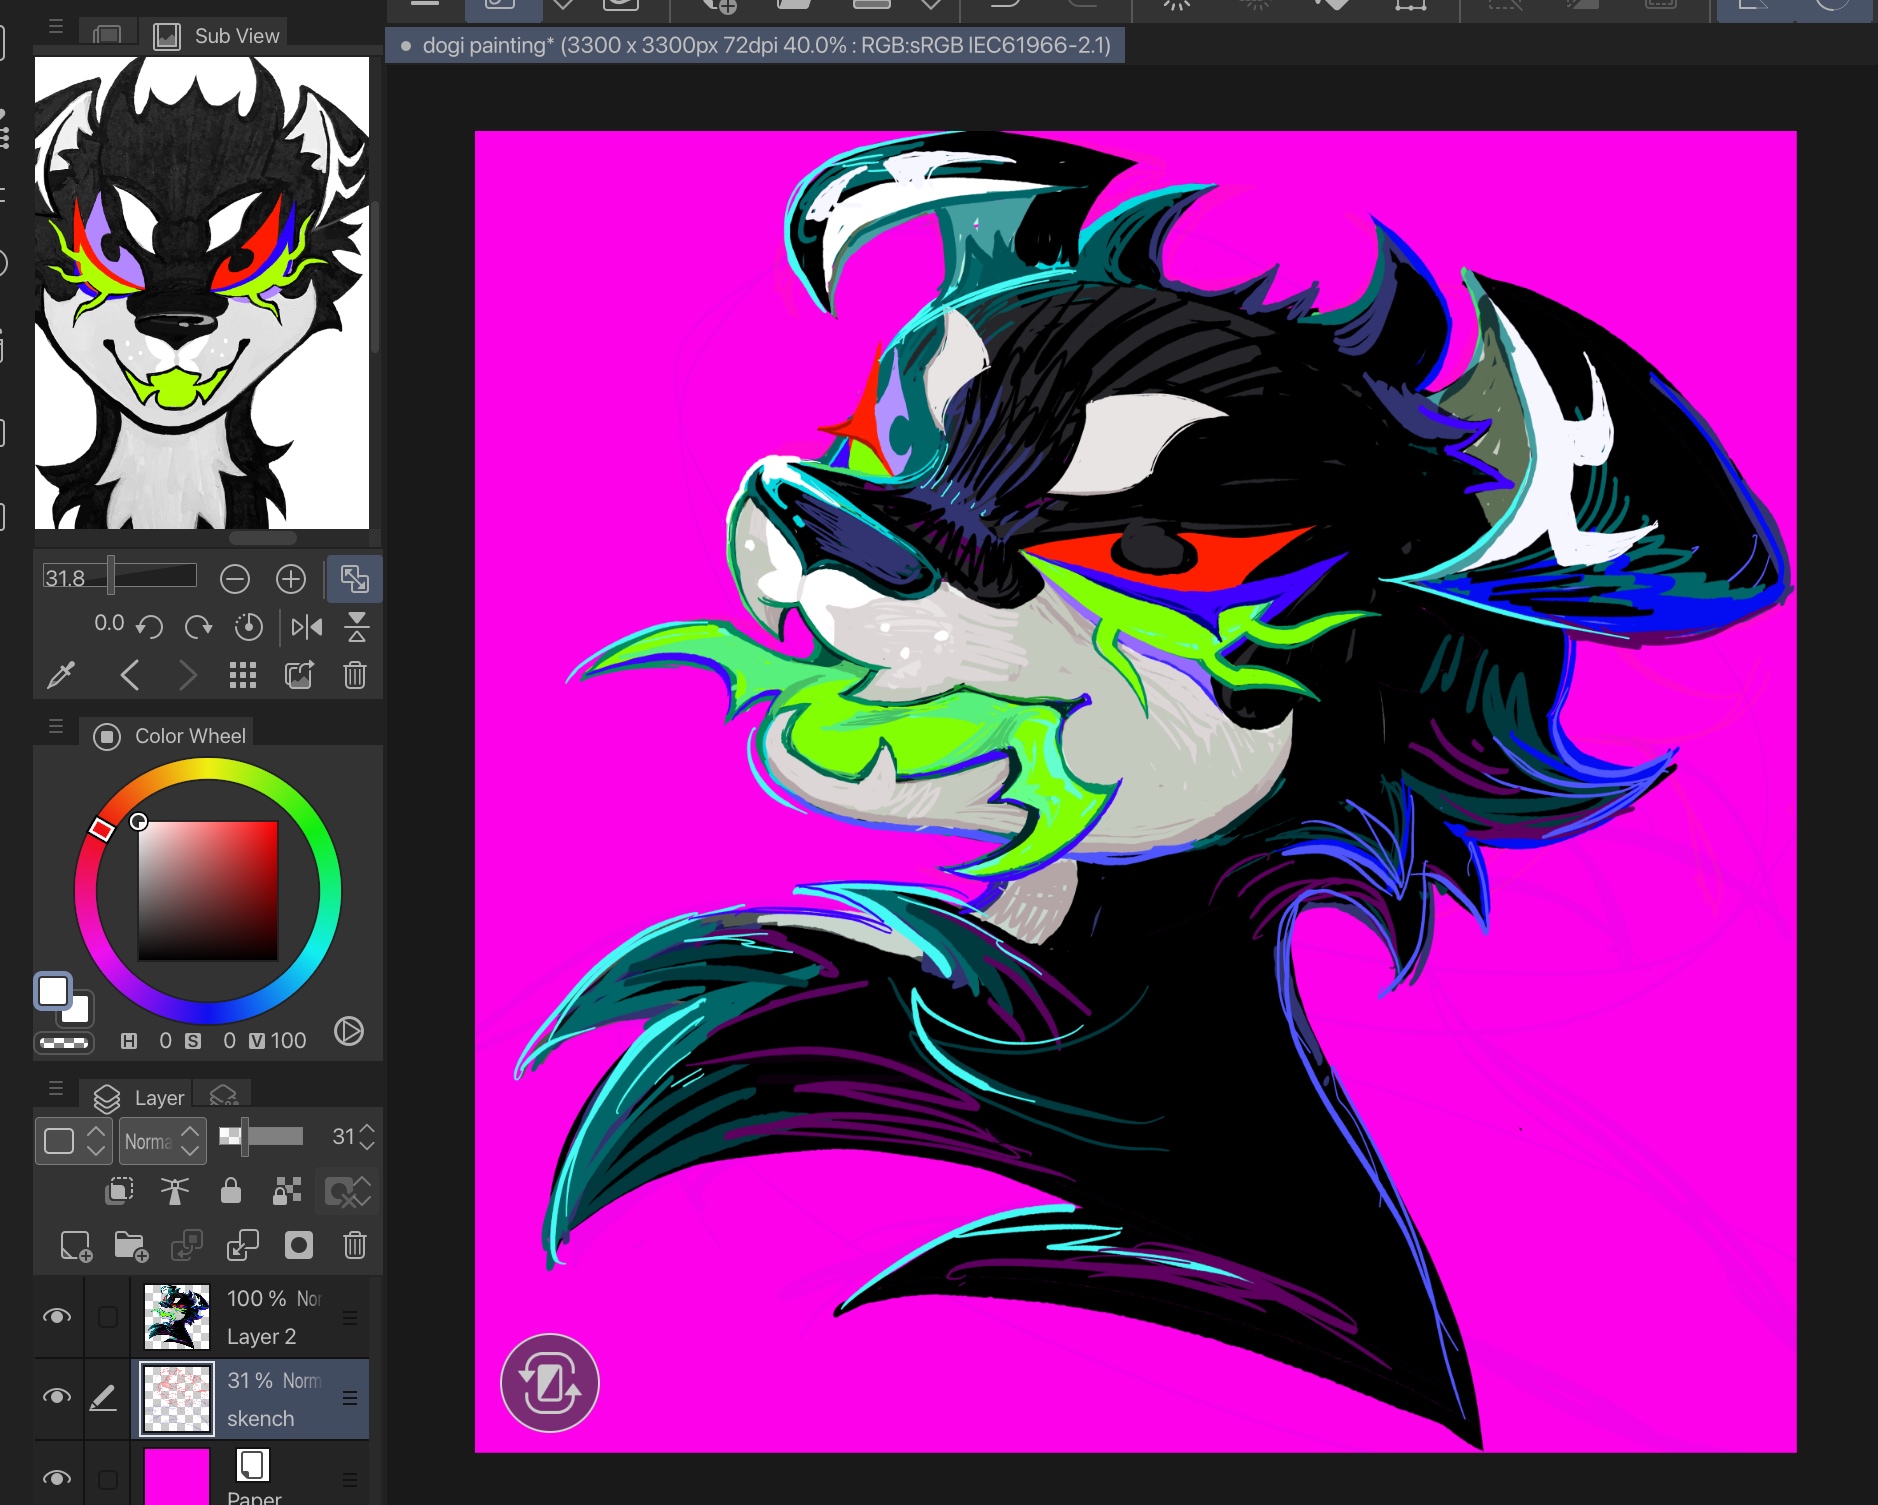Open the Sub View panel hamburger menu
The image size is (1878, 1505).
coord(56,27)
